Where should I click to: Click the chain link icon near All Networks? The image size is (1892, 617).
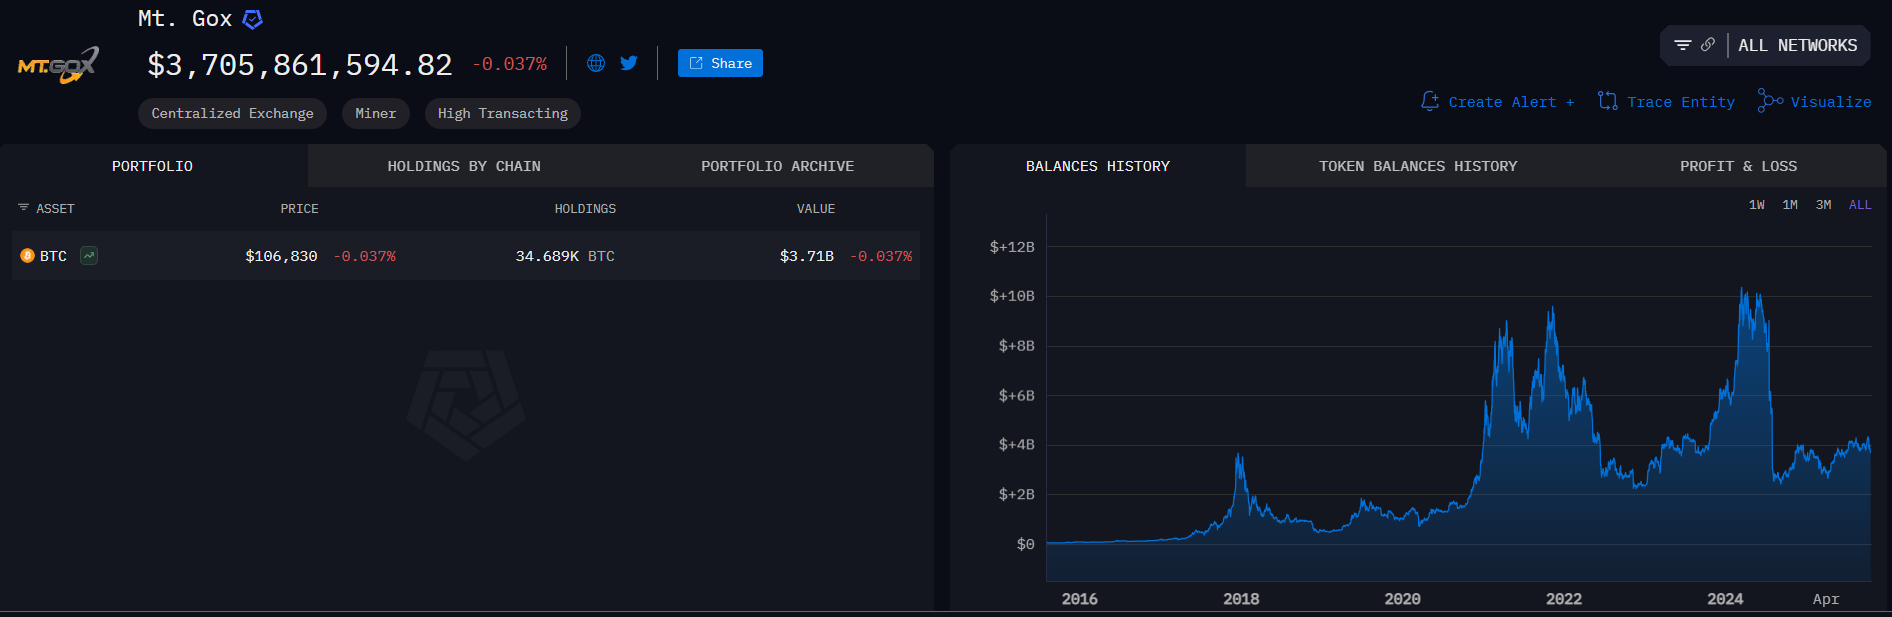click(x=1708, y=45)
